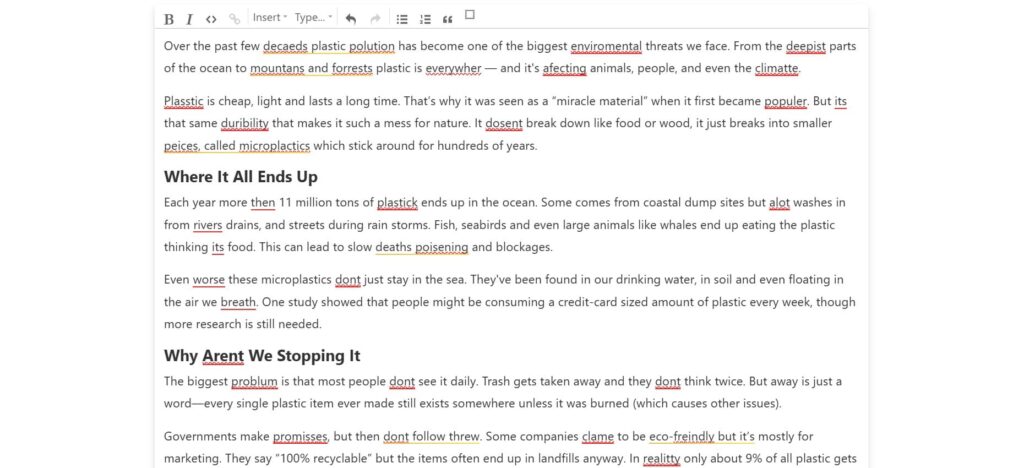1024x468 pixels.
Task: Click the flagged word "microplactics"
Action: click(274, 146)
